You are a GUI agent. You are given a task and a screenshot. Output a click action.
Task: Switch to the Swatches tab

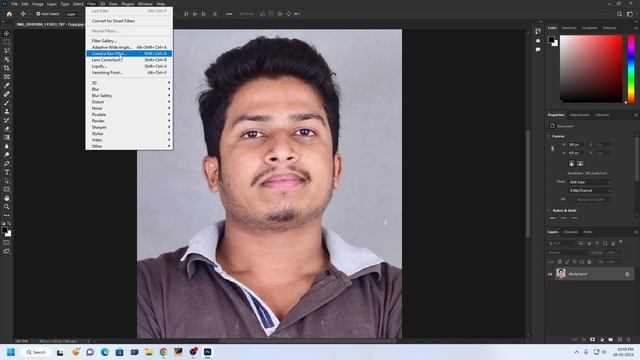pos(569,28)
